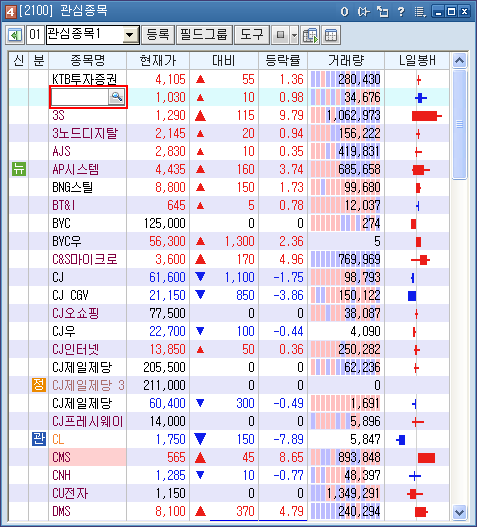Click the empty stock name input field
This screenshot has width=477, height=527.
click(80, 97)
